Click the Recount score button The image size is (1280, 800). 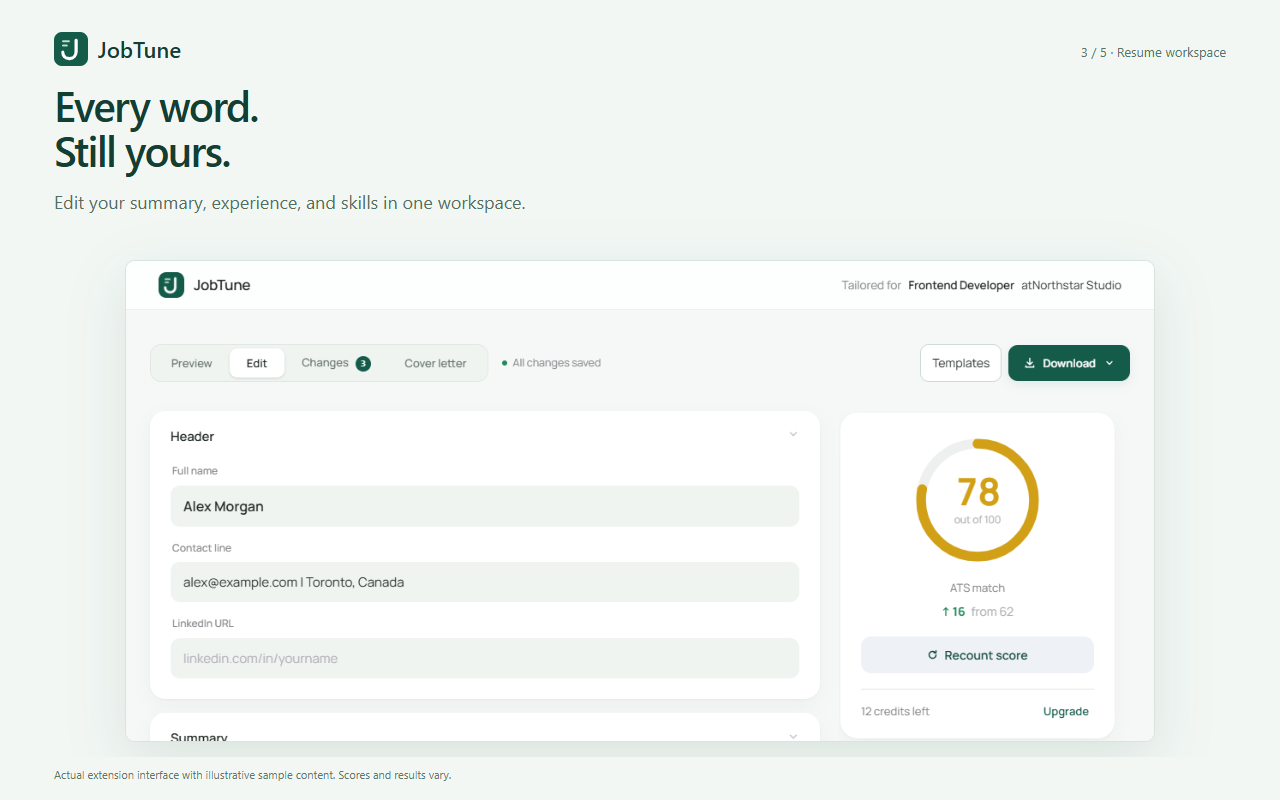[977, 655]
